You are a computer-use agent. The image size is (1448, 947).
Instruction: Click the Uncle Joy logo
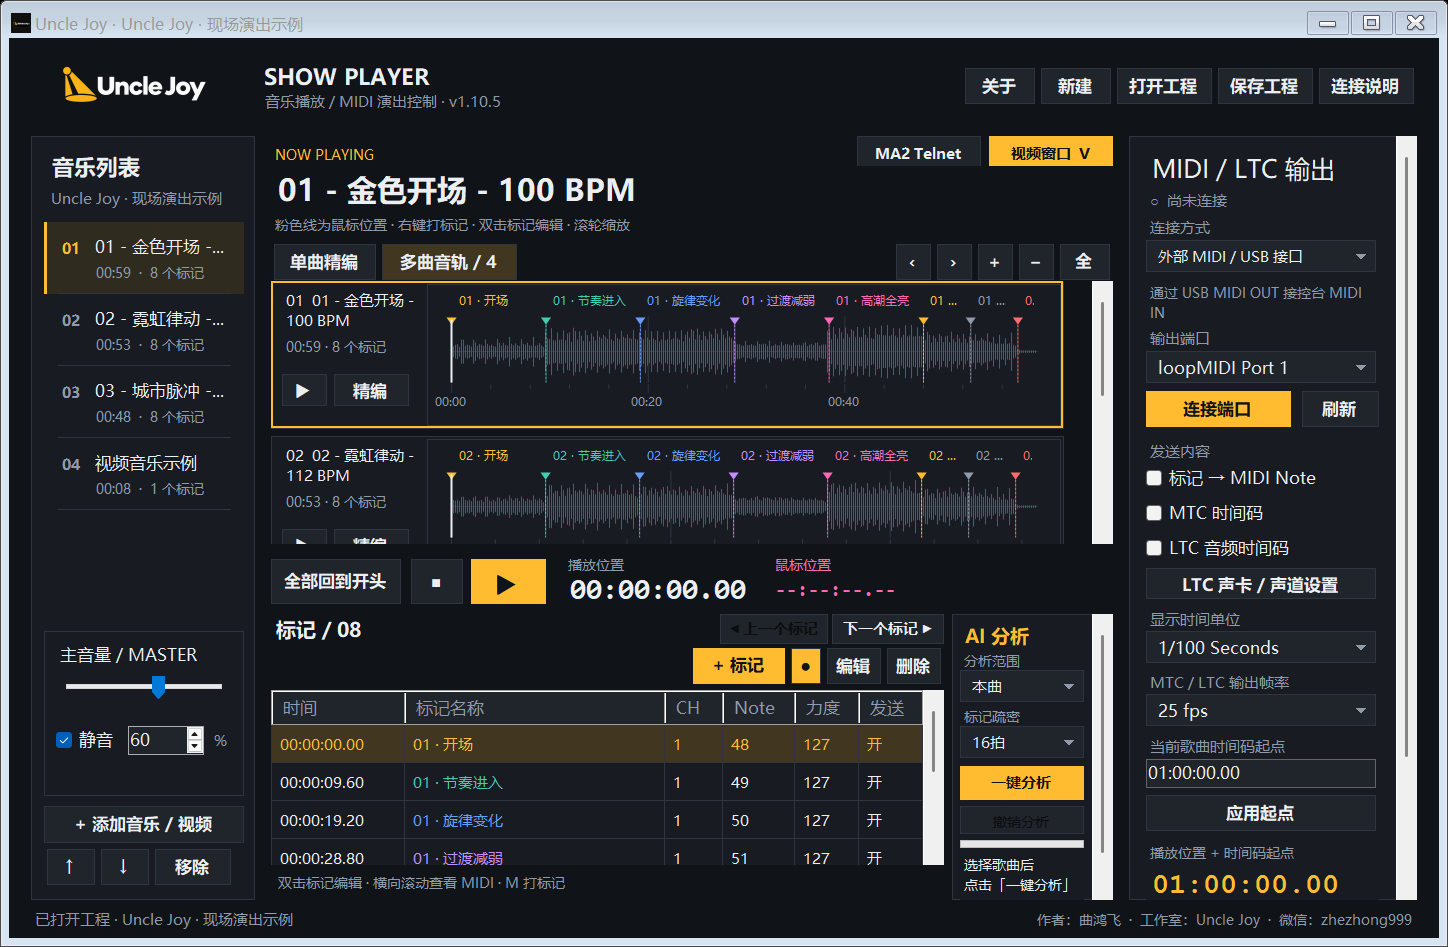134,86
